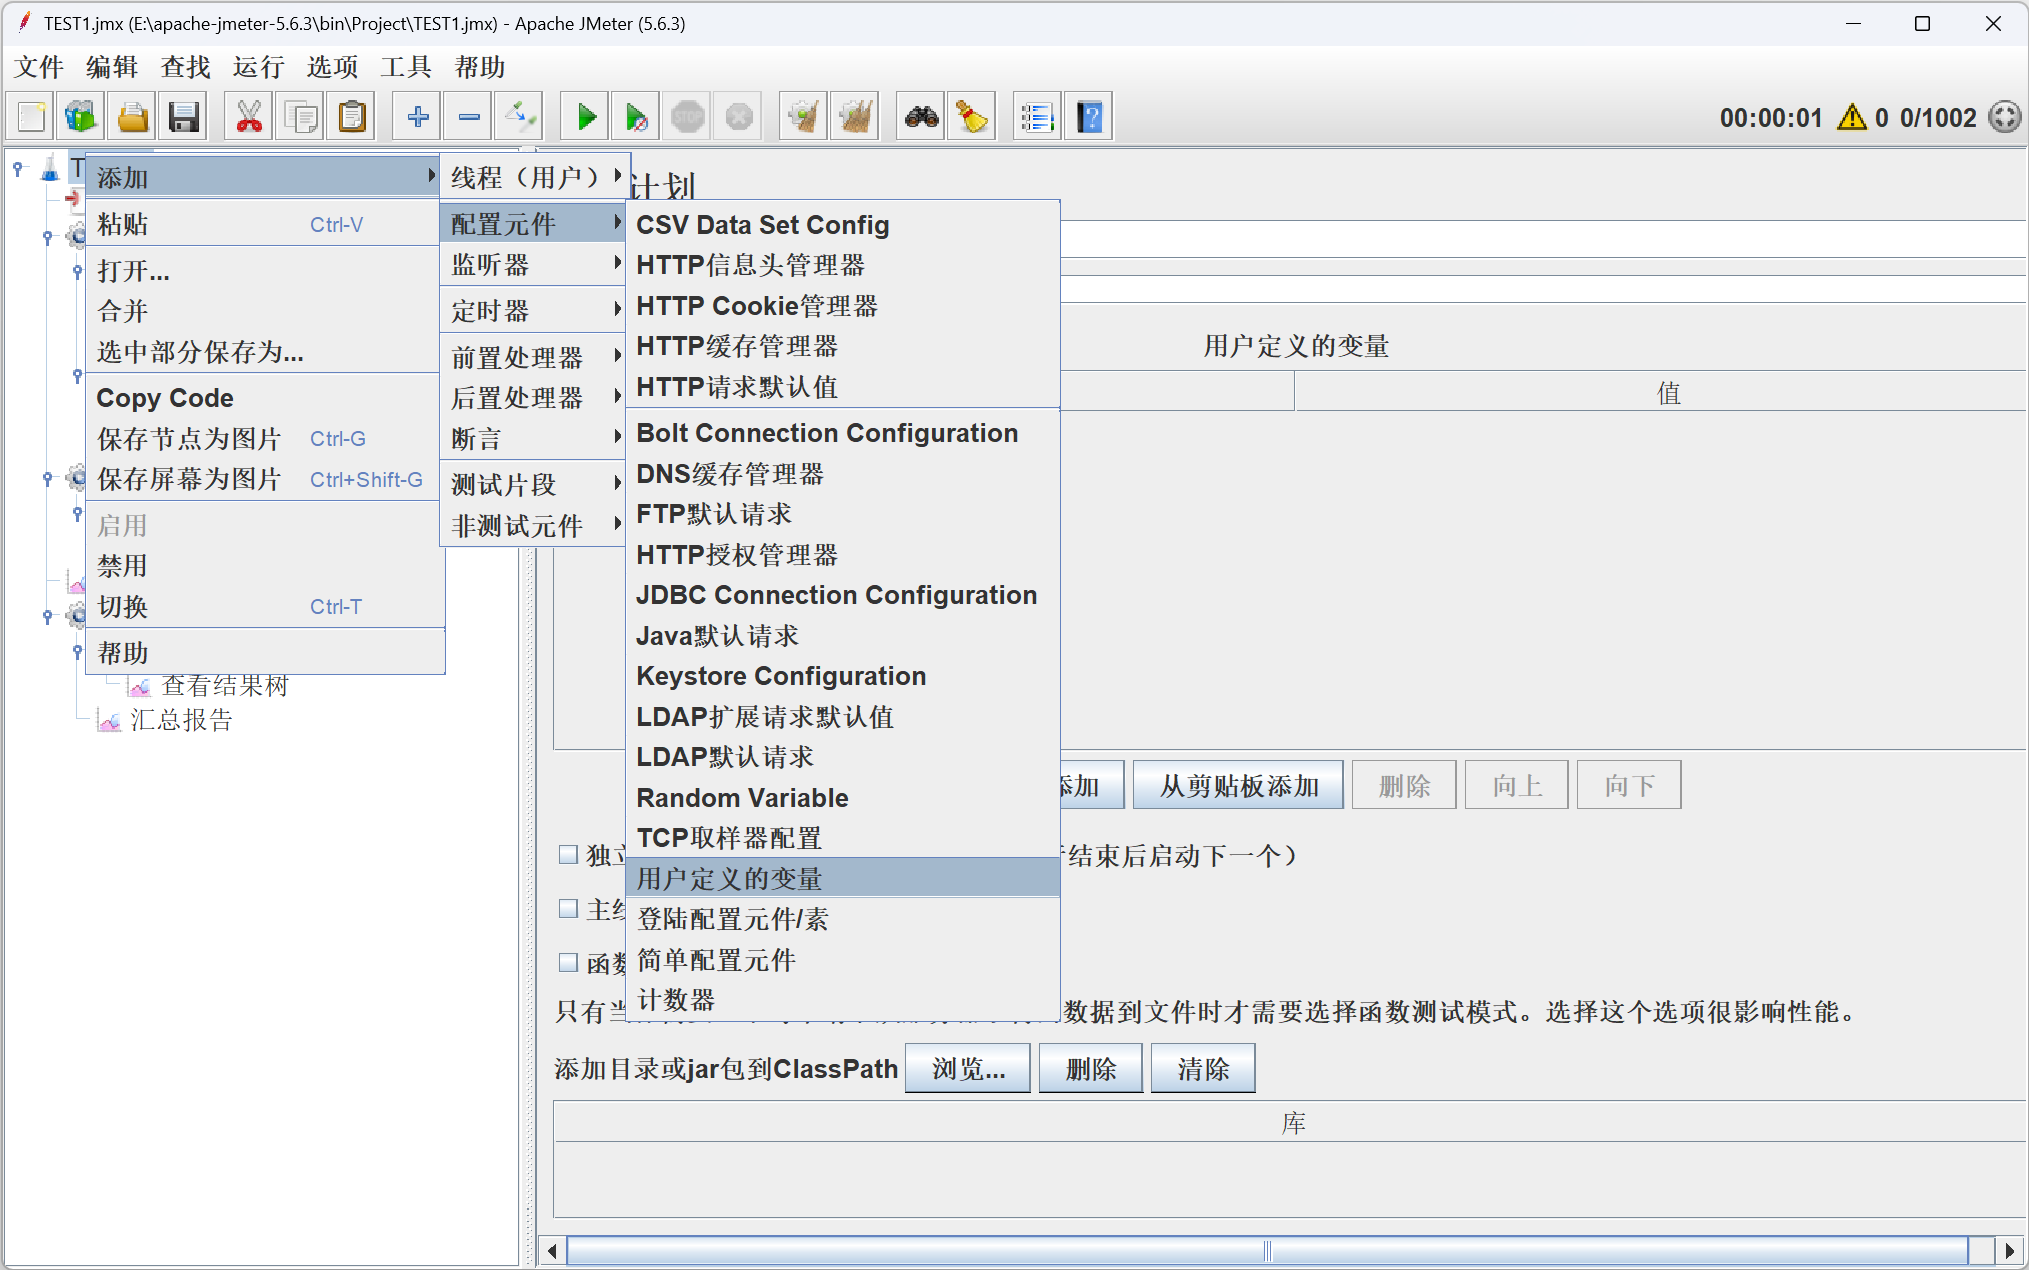The width and height of the screenshot is (2029, 1270).
Task: Click the Help question mark icon
Action: coord(1089,117)
